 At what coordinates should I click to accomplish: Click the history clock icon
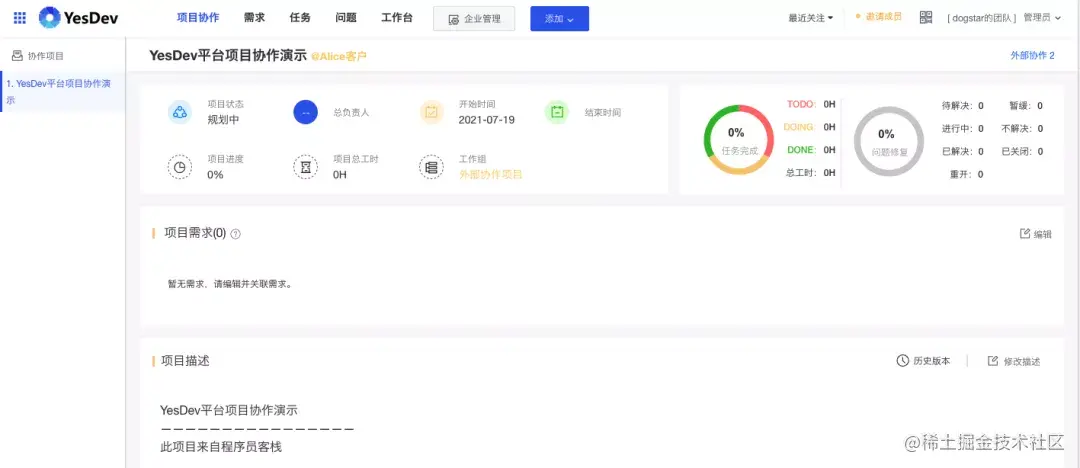point(902,361)
